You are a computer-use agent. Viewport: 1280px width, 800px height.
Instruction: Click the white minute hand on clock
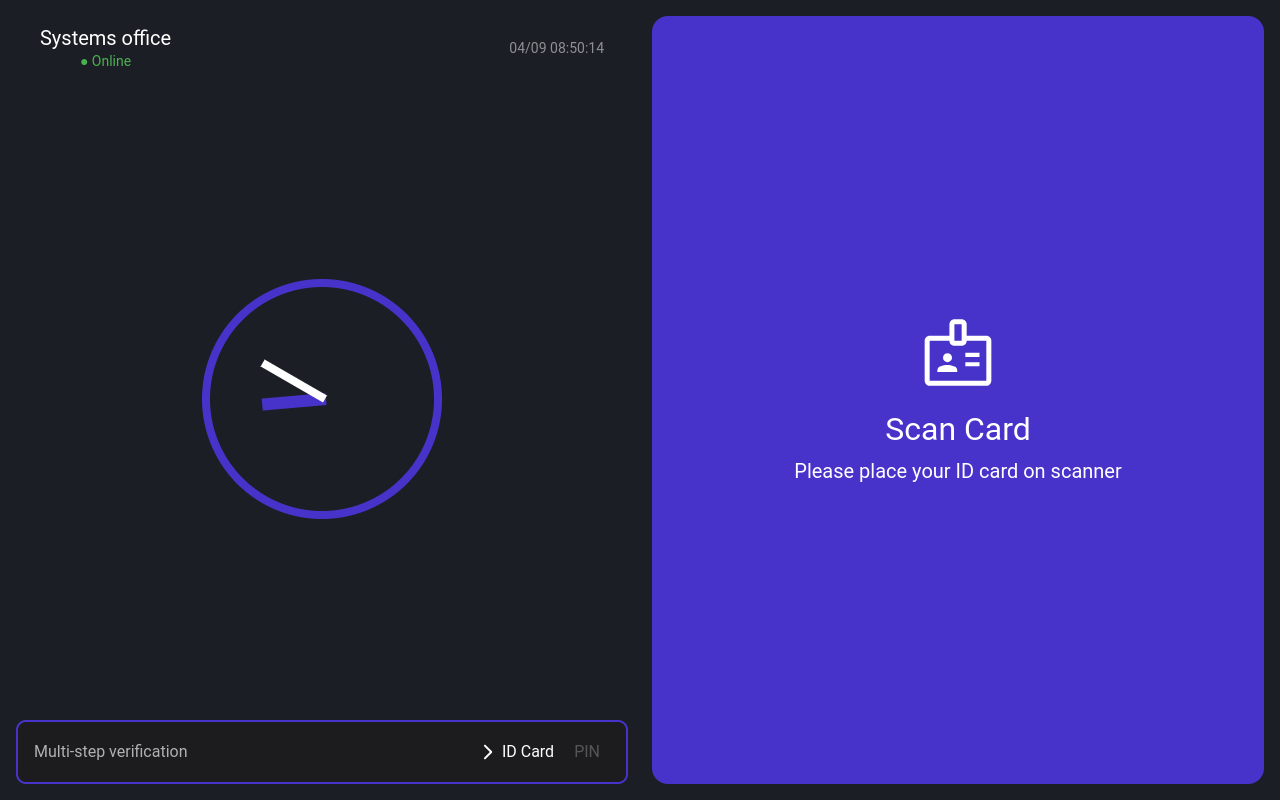click(293, 381)
